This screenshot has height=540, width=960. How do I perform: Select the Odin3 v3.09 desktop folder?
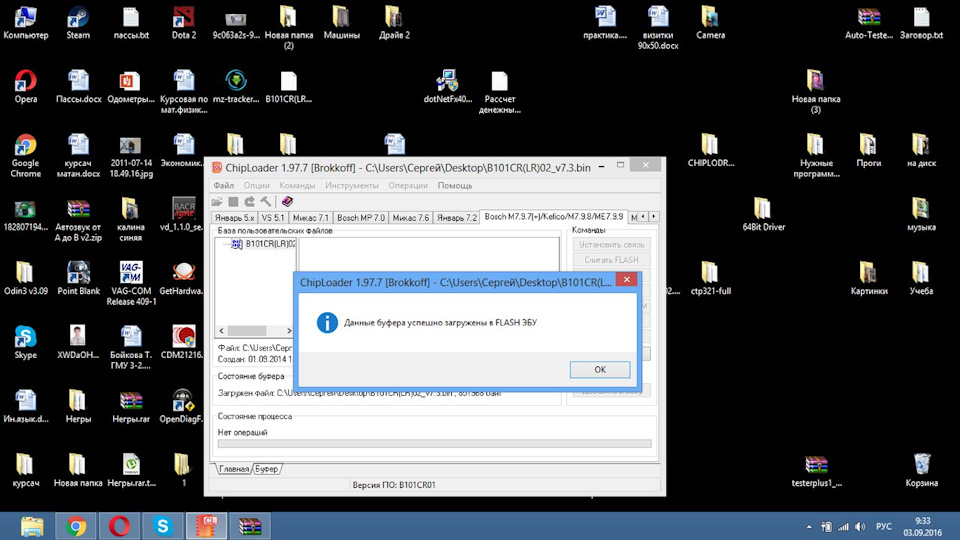coord(25,279)
